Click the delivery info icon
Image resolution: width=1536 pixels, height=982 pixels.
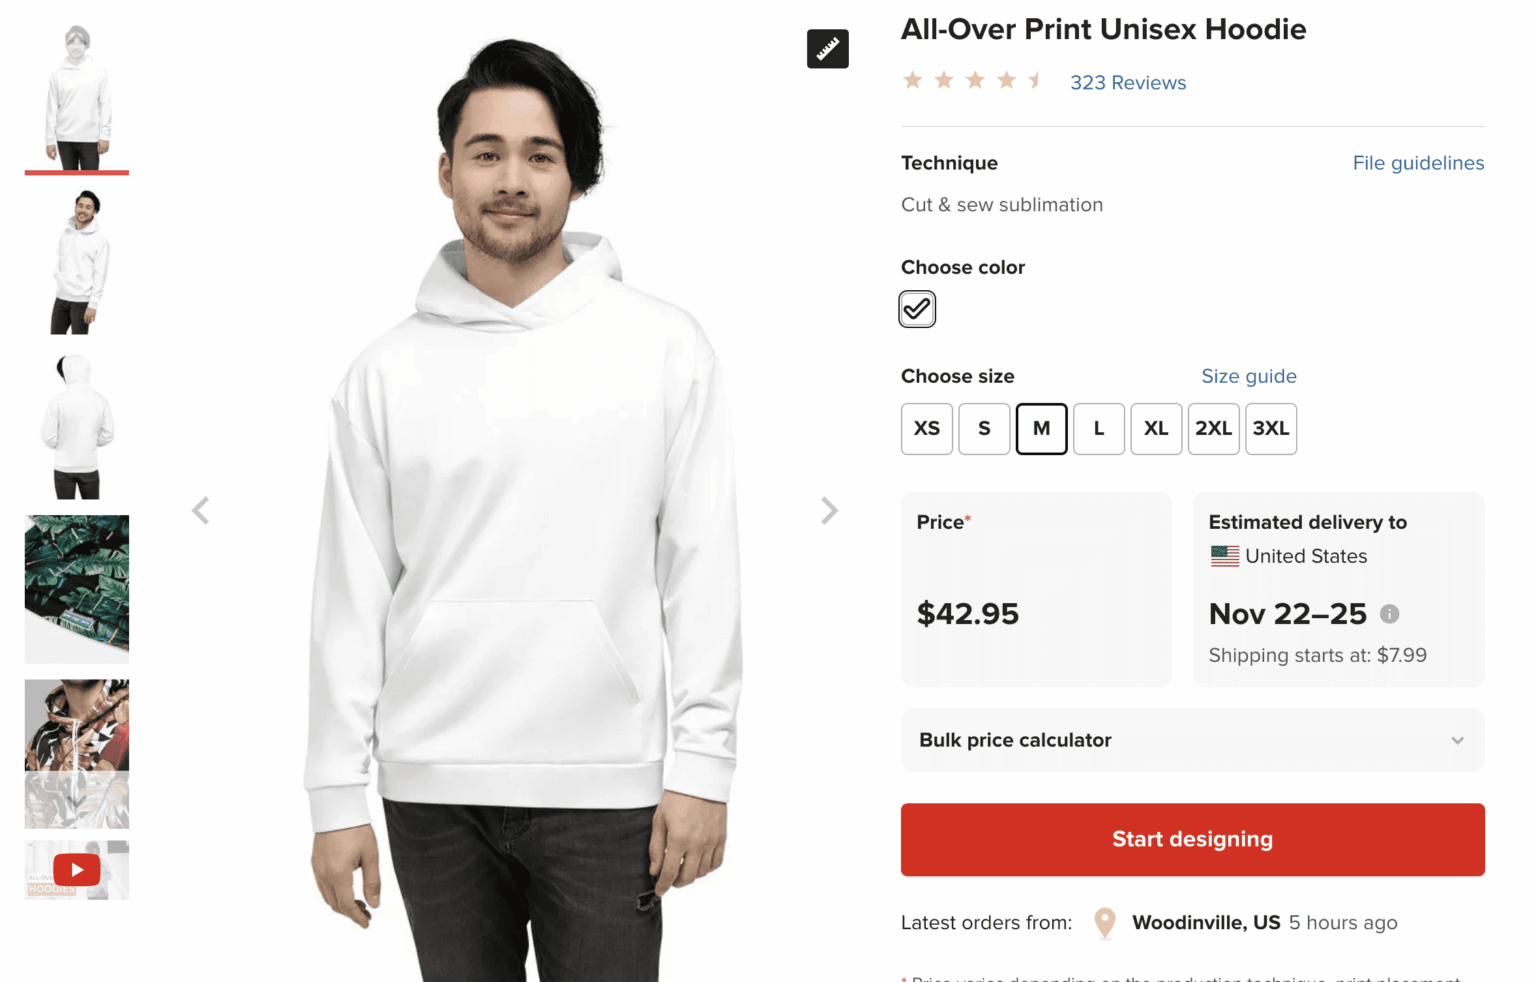point(1389,614)
